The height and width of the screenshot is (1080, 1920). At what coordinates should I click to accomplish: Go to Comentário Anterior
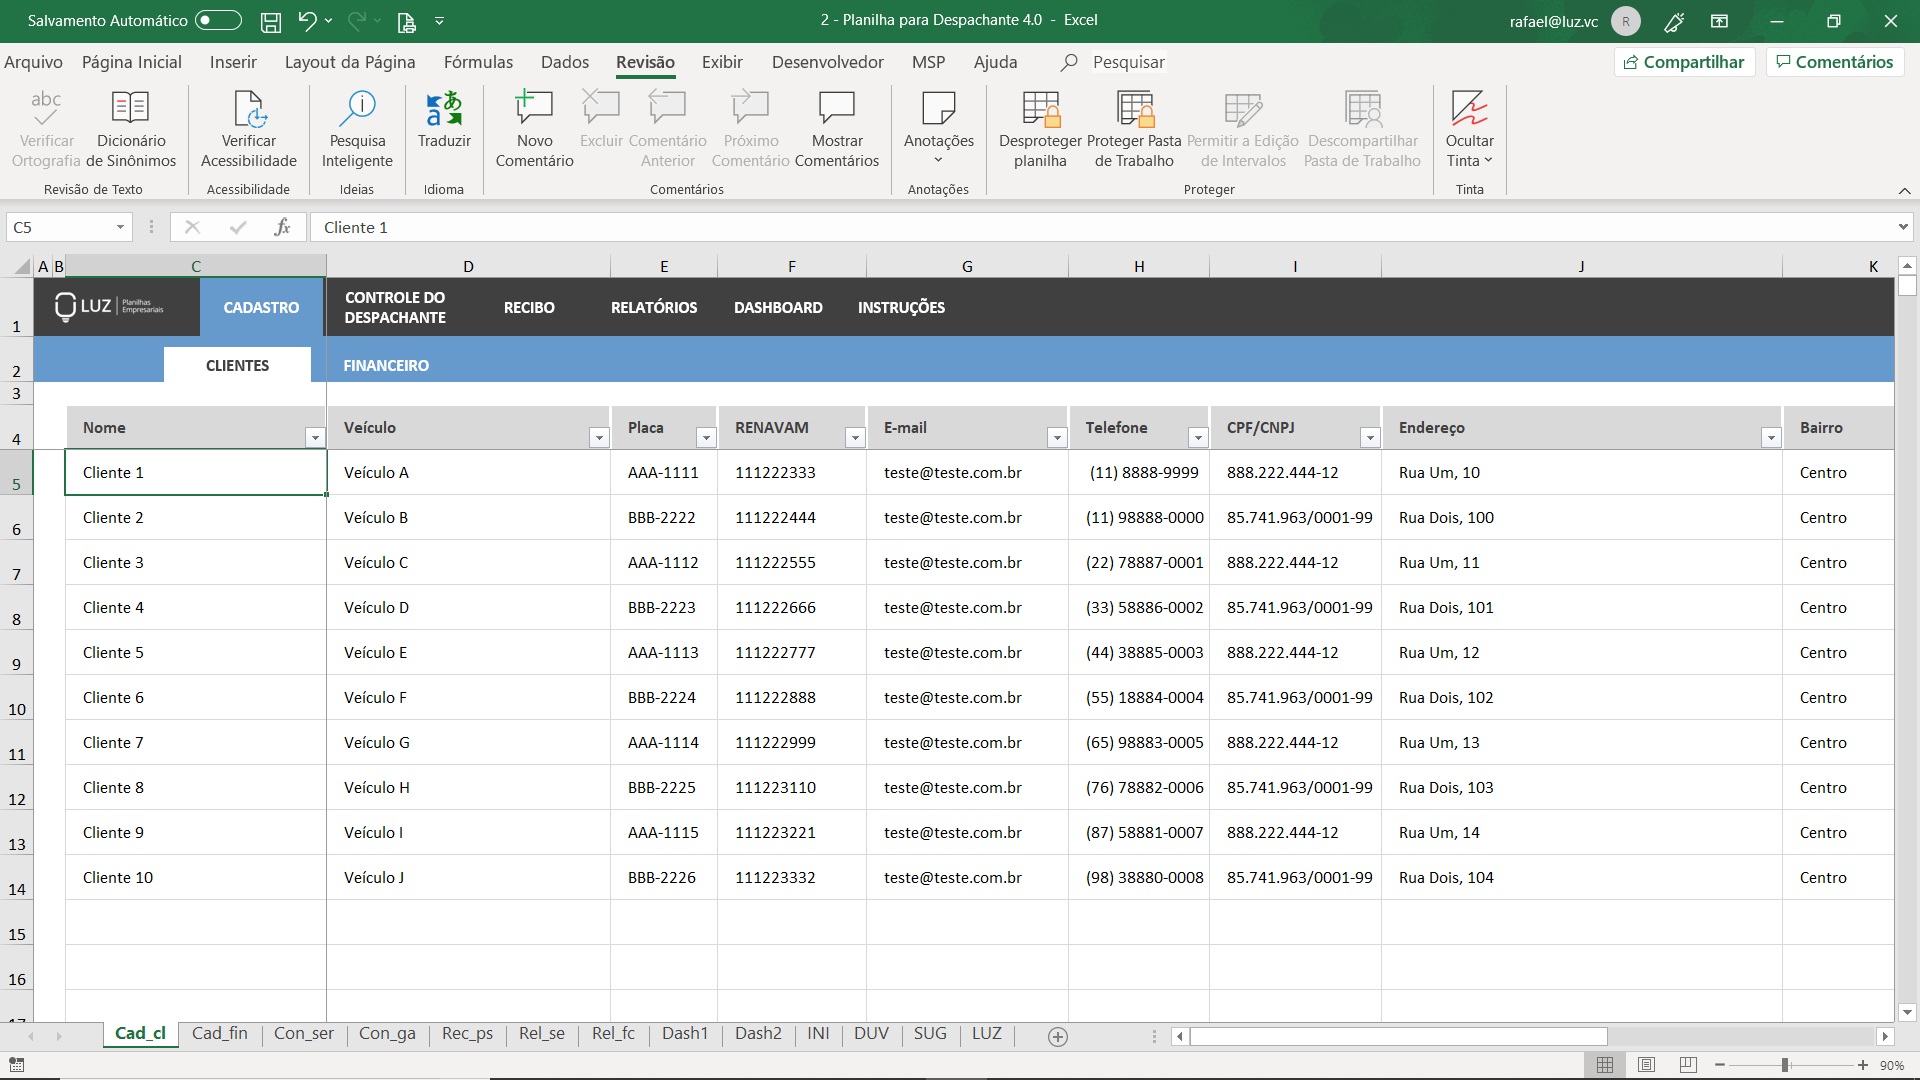click(x=668, y=130)
